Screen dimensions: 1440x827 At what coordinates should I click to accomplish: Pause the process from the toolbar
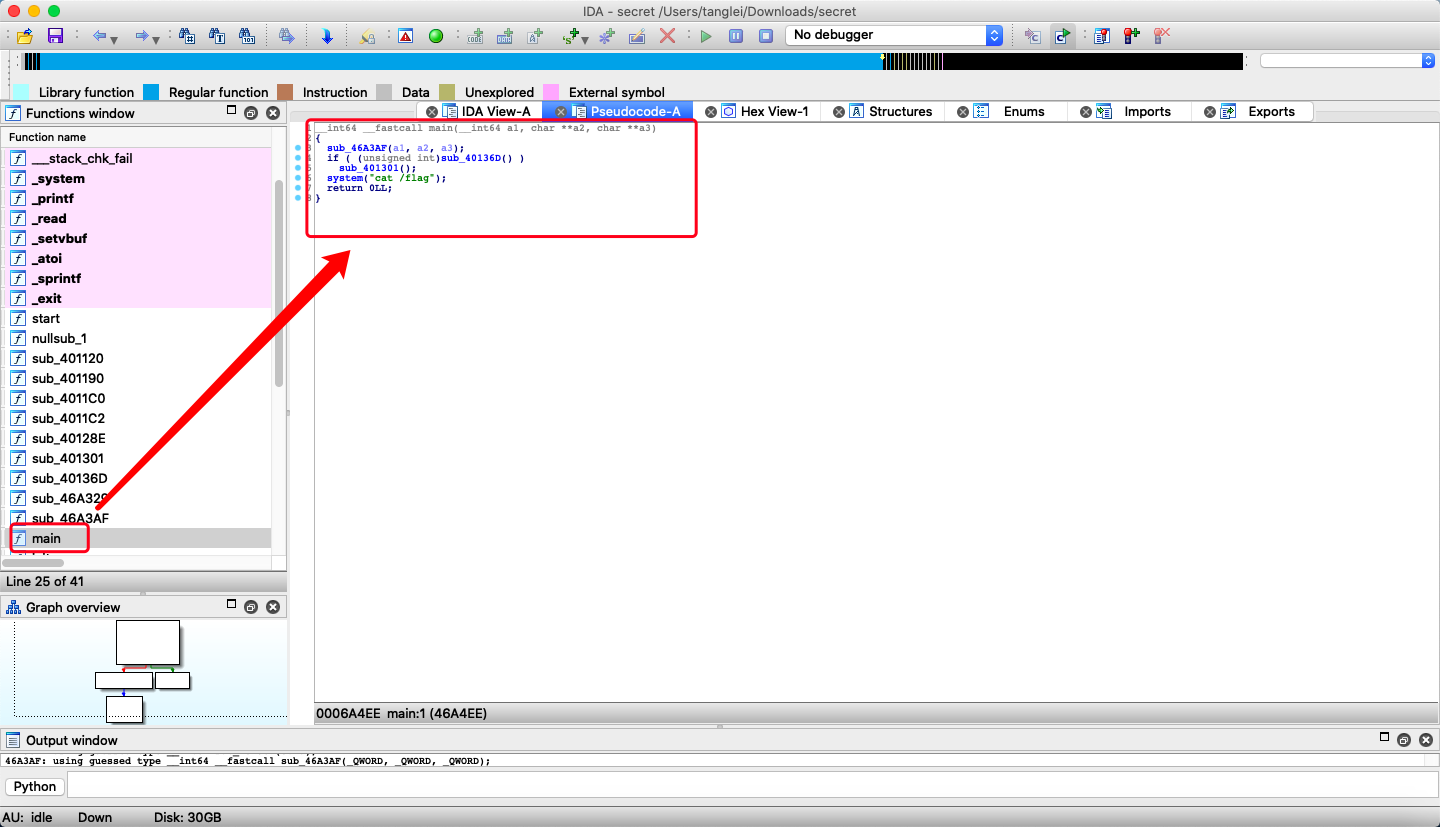coord(736,36)
